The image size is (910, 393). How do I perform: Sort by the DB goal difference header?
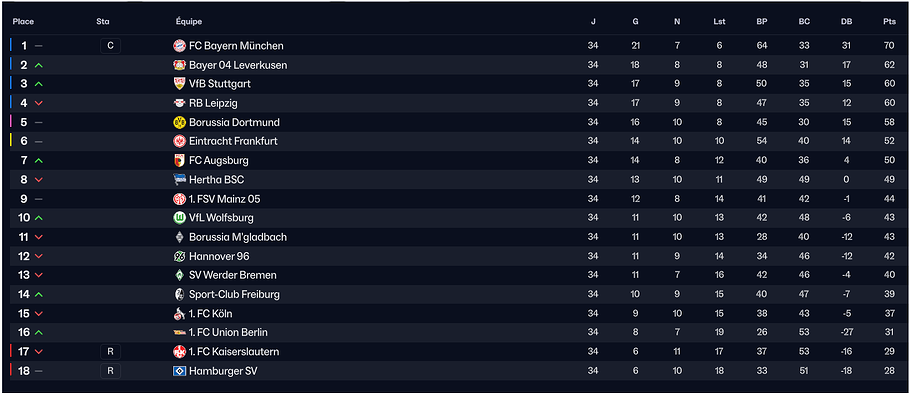pyautogui.click(x=847, y=21)
